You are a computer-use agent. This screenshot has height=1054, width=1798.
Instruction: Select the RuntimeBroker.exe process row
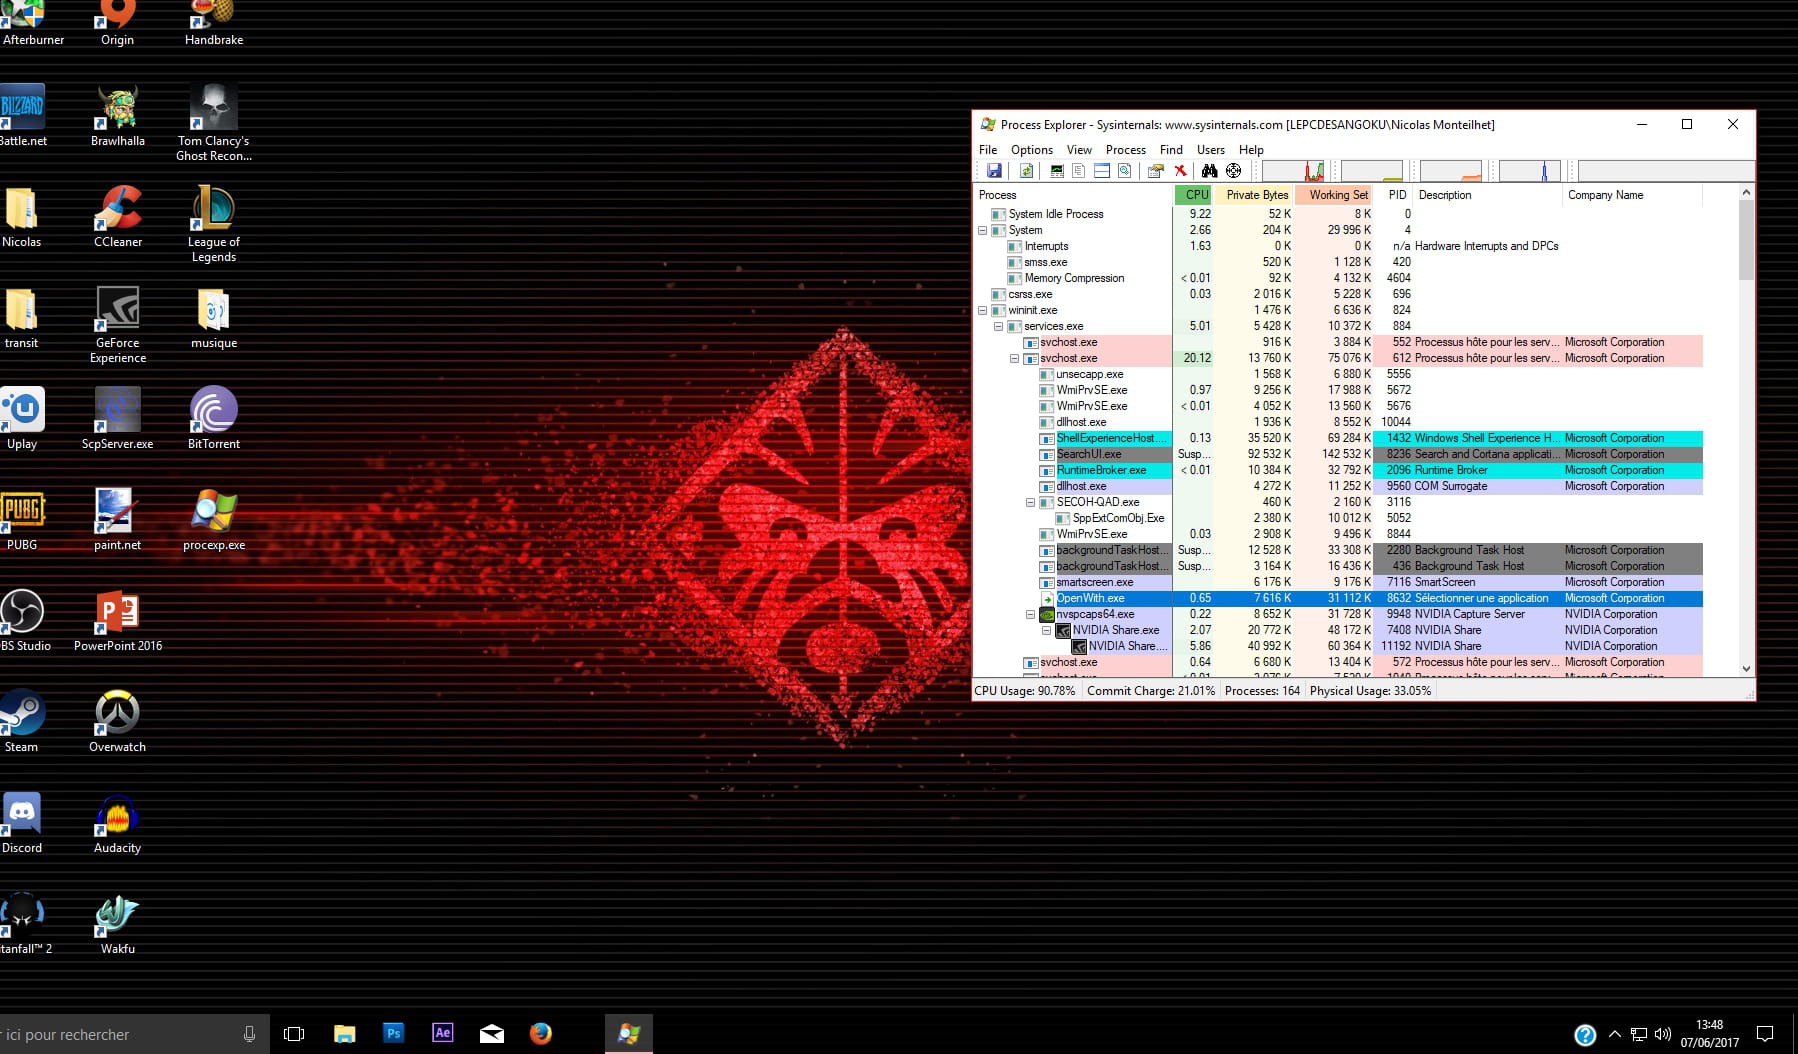(1338, 470)
